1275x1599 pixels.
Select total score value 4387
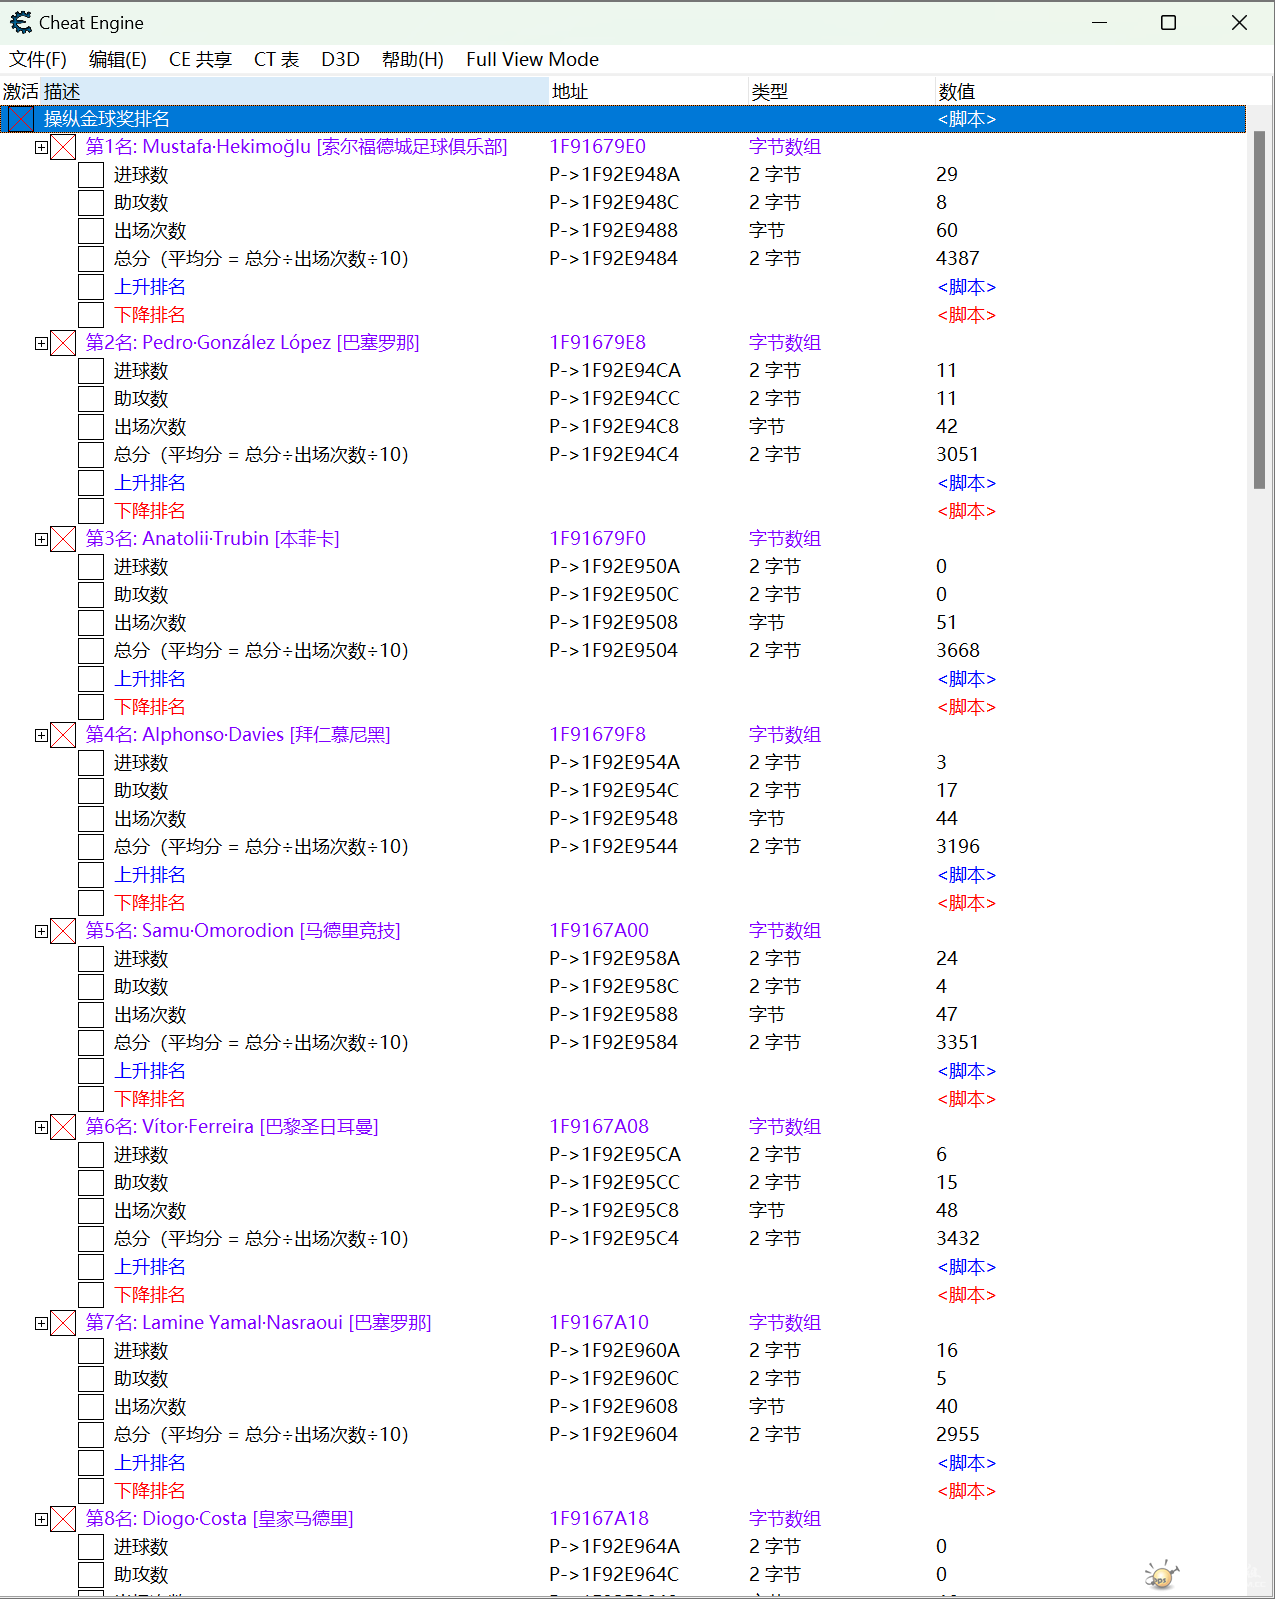coord(958,259)
